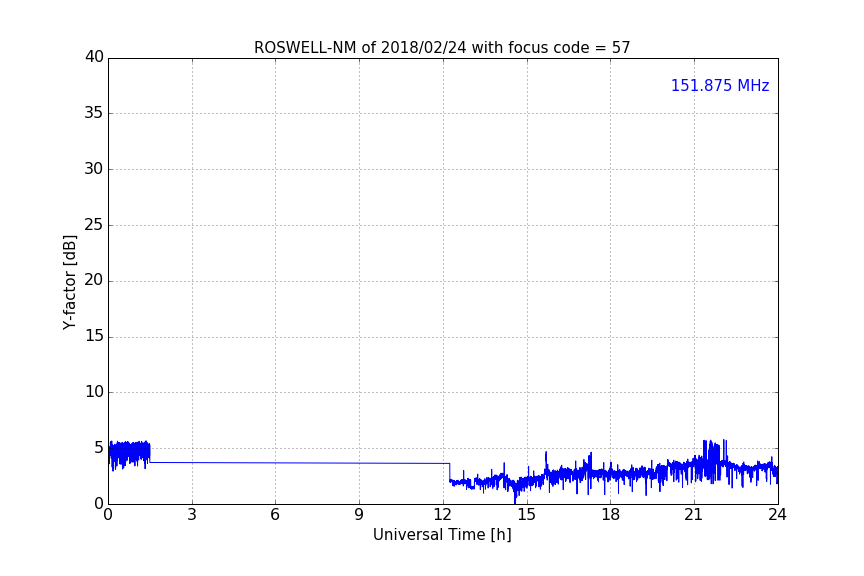Click the noisy blue trace near hour 0 to 1

(x=129, y=454)
